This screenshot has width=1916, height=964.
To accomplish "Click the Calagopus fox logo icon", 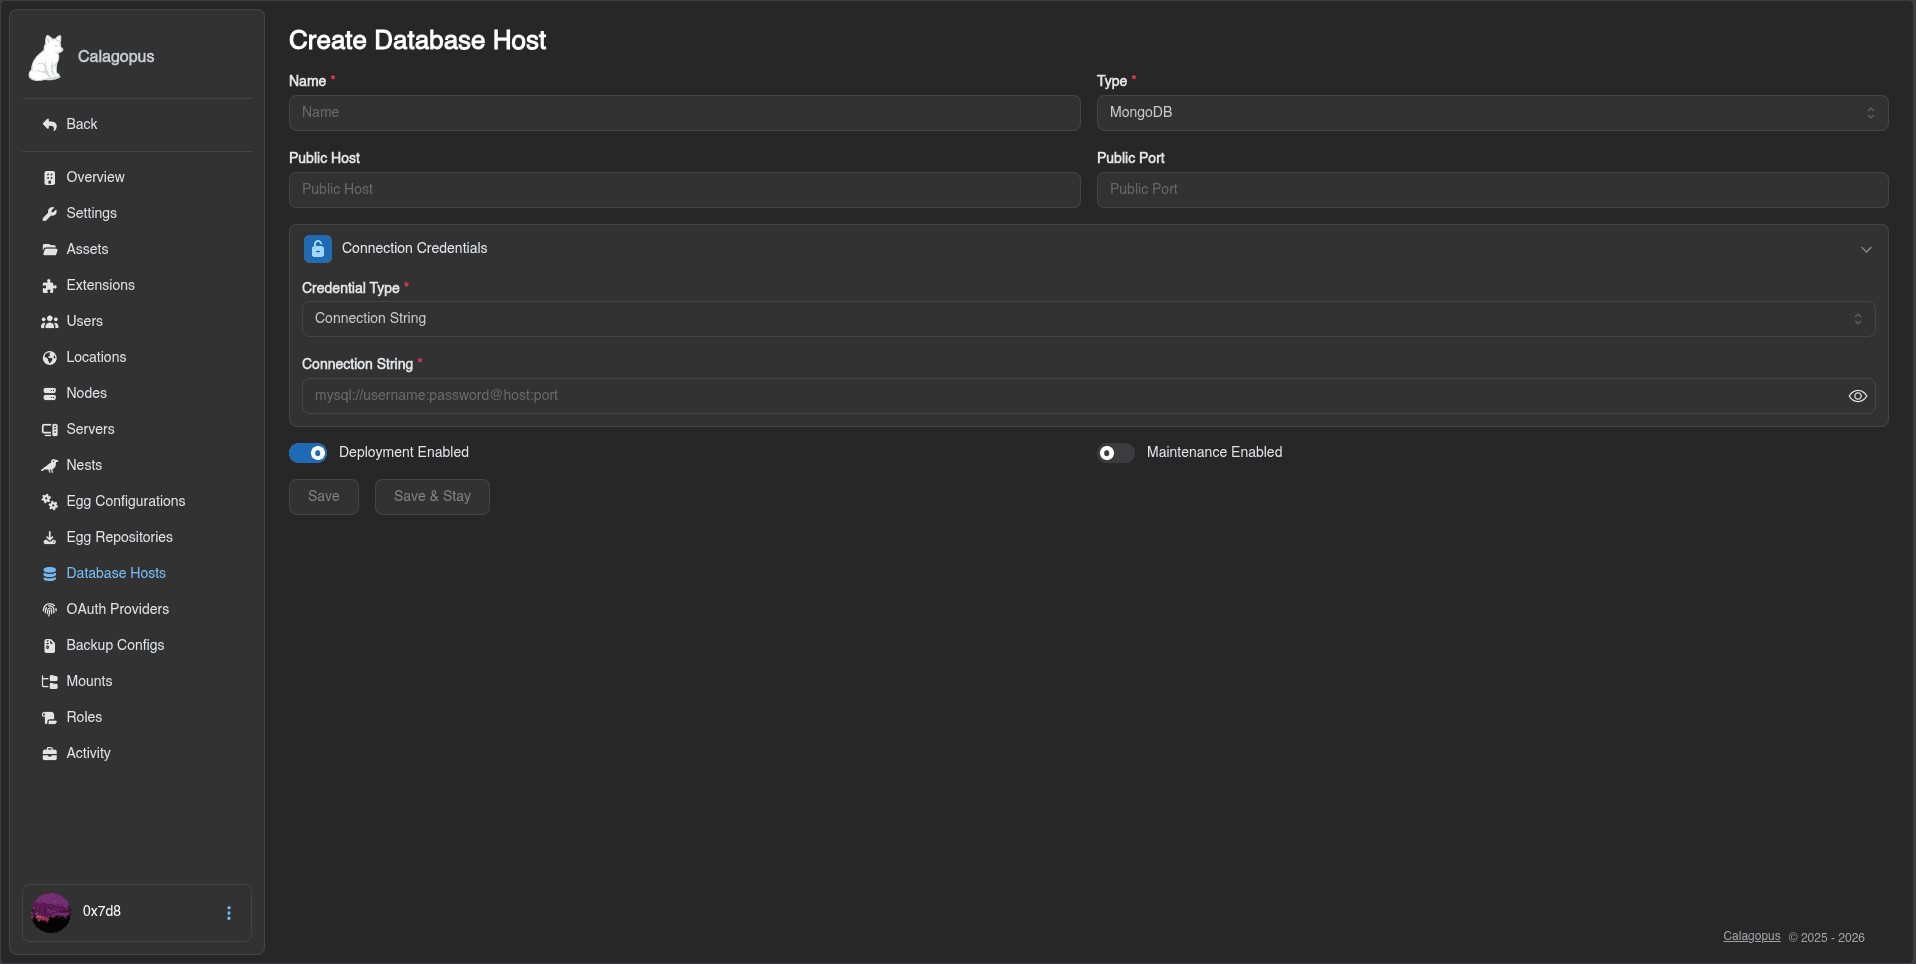I will [46, 57].
